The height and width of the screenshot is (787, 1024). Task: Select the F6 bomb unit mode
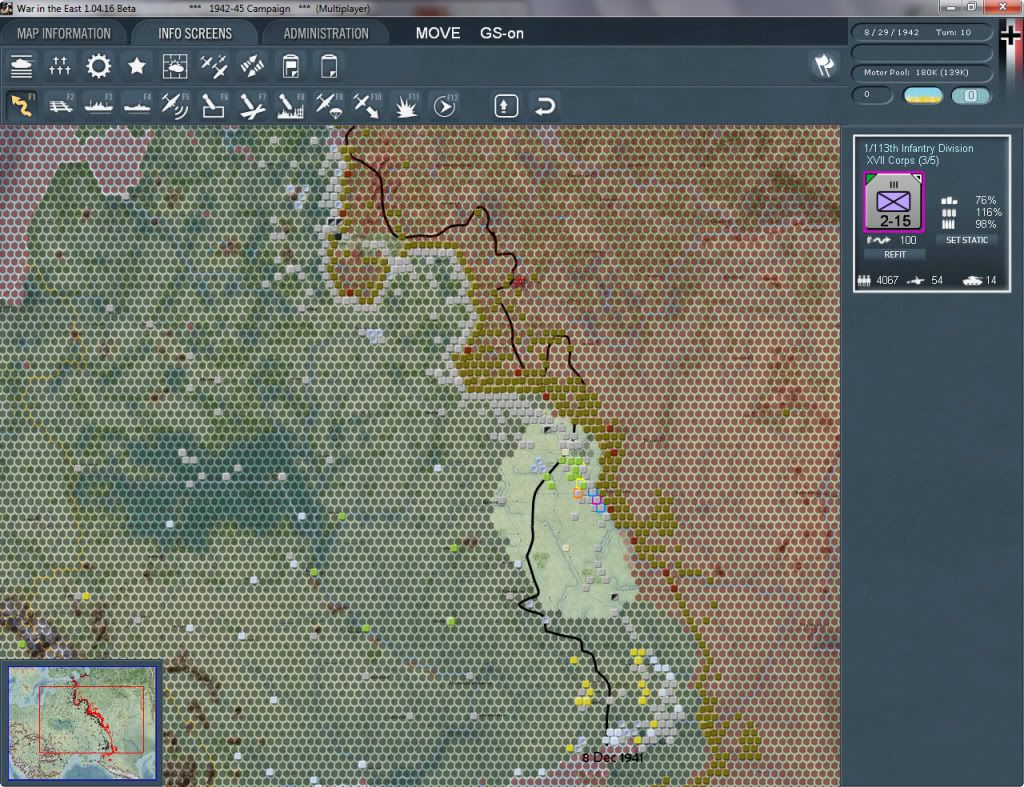tap(214, 105)
